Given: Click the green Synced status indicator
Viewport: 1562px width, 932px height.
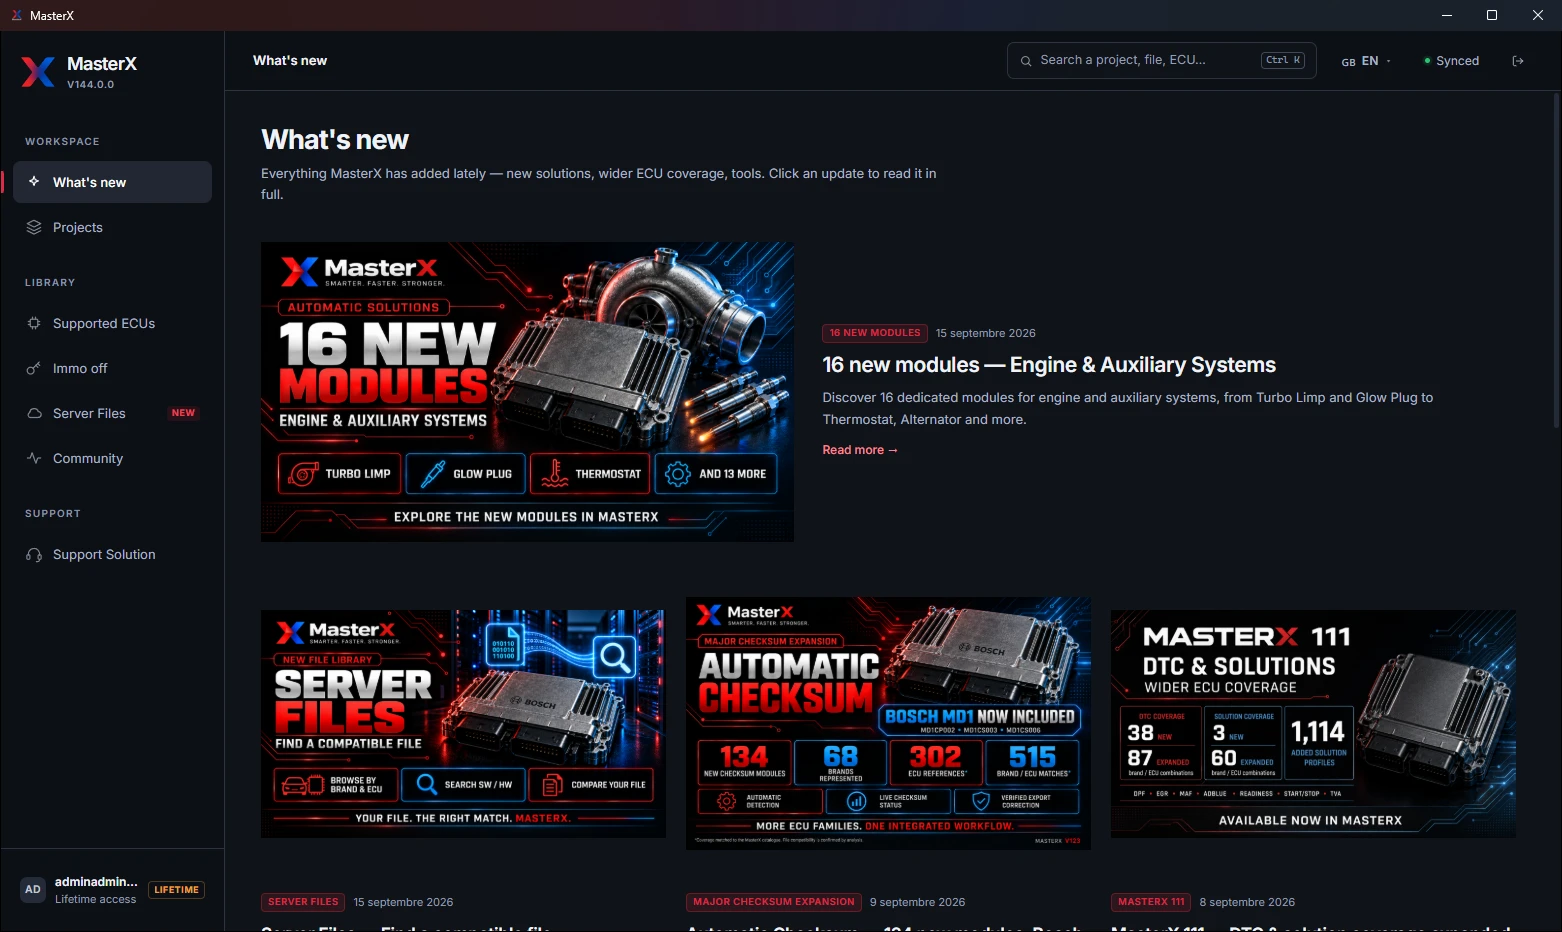Looking at the screenshot, I should (1427, 61).
